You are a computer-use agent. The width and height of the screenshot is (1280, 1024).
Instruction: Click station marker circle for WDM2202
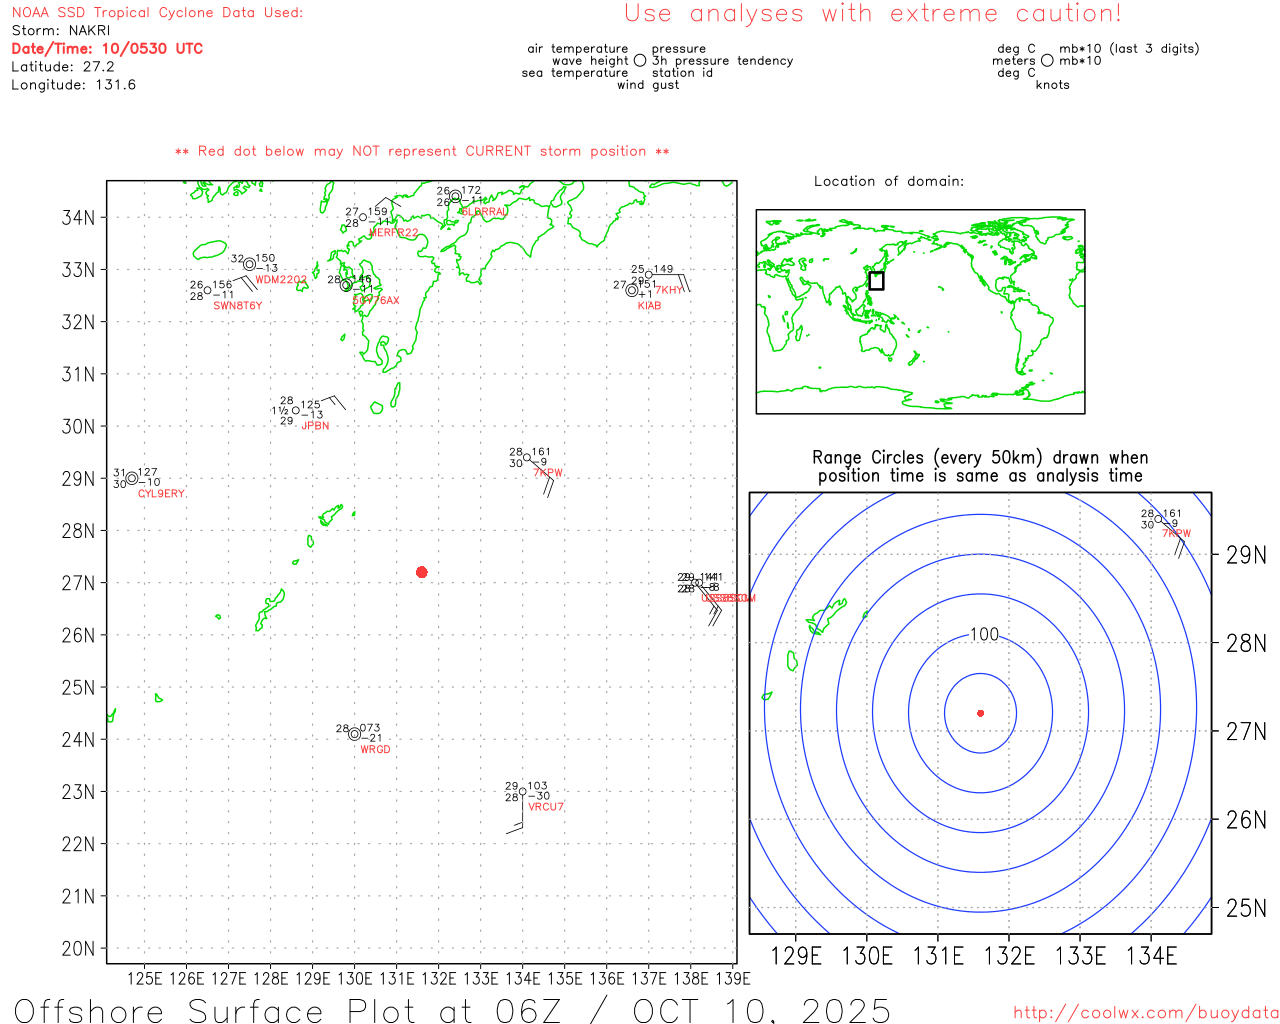249,264
